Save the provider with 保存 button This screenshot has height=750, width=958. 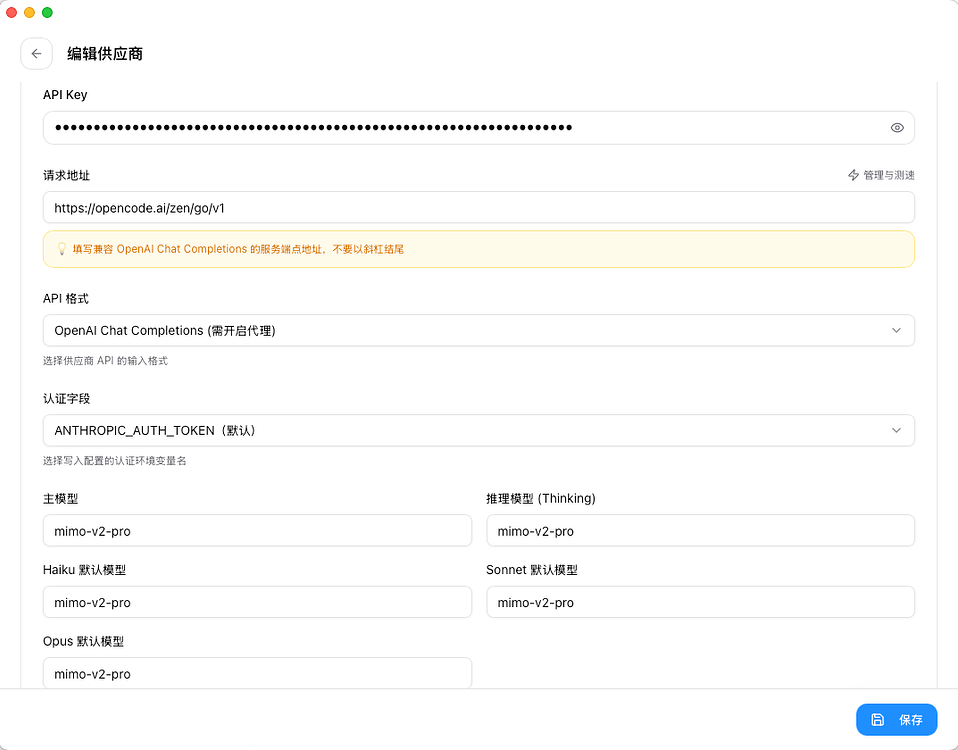pos(896,719)
